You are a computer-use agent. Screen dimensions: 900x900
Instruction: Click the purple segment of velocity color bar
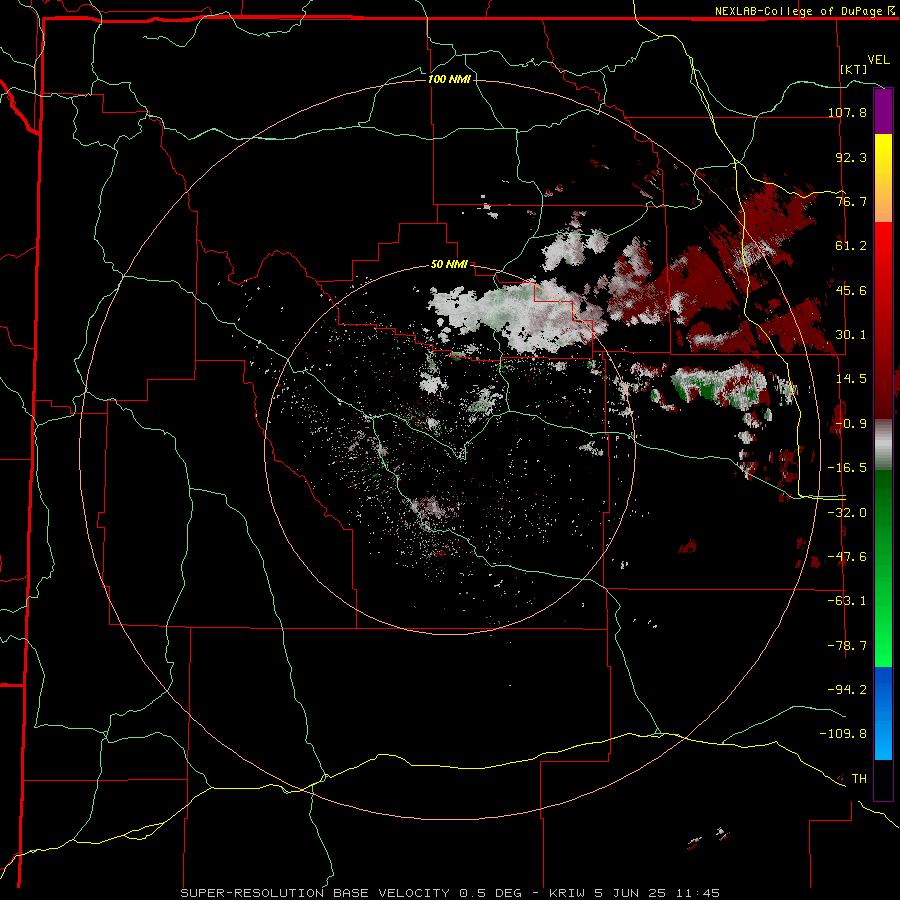[x=883, y=112]
